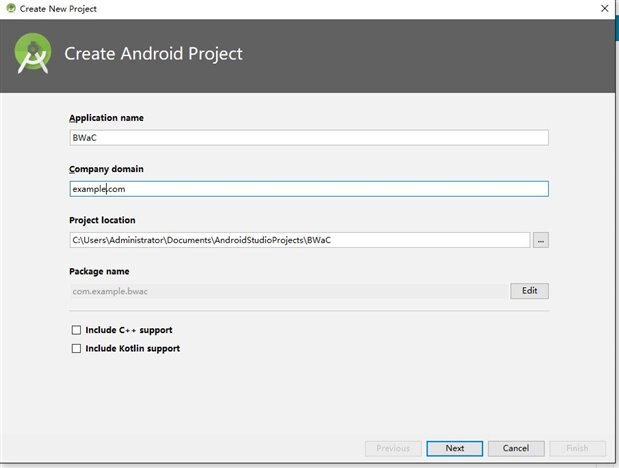Click the greyed-out Package name field

288,291
